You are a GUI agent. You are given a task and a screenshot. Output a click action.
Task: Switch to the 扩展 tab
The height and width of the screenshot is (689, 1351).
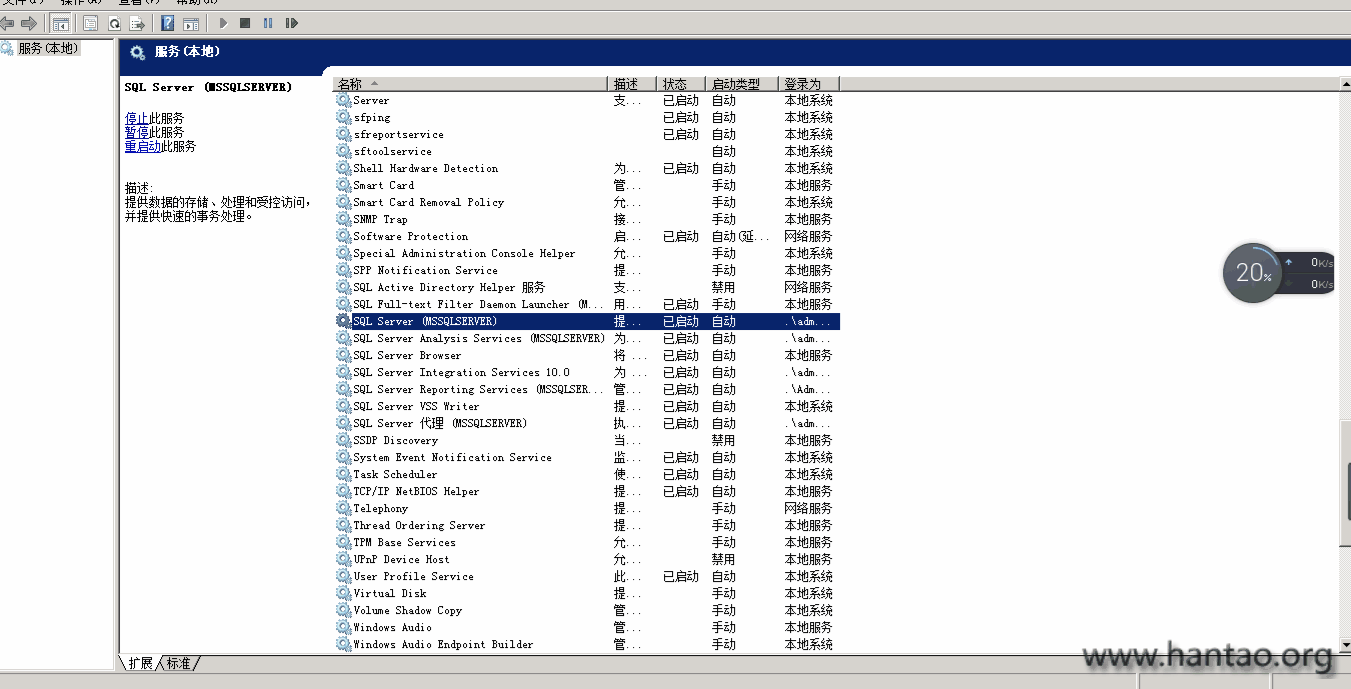(x=140, y=663)
